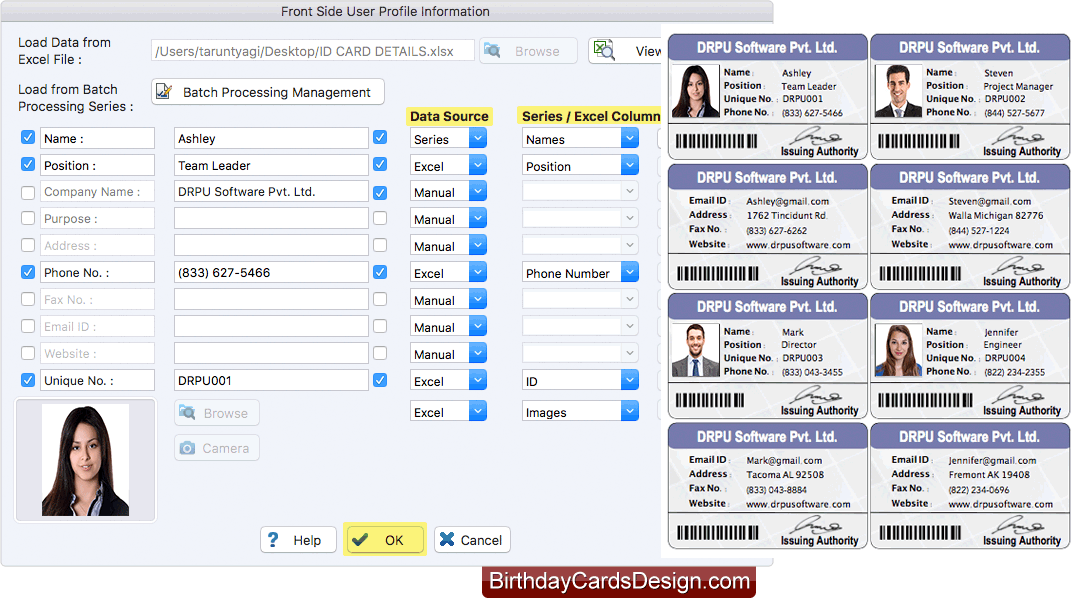Enable the Company Name checkbox
Image resolution: width=1079 pixels, height=598 pixels.
click(28, 192)
